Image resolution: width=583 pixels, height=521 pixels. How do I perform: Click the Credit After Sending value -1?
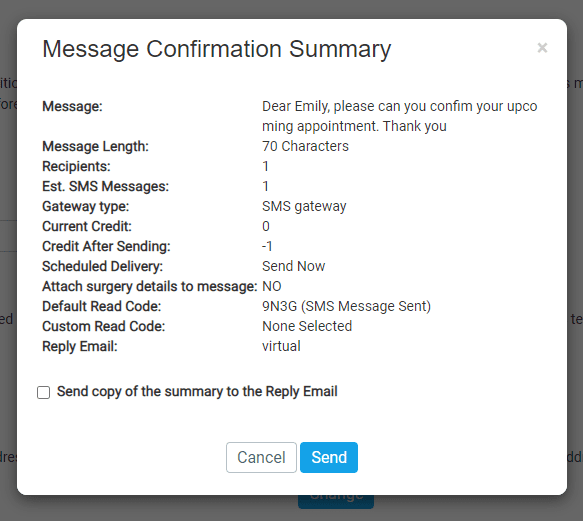[x=267, y=246]
